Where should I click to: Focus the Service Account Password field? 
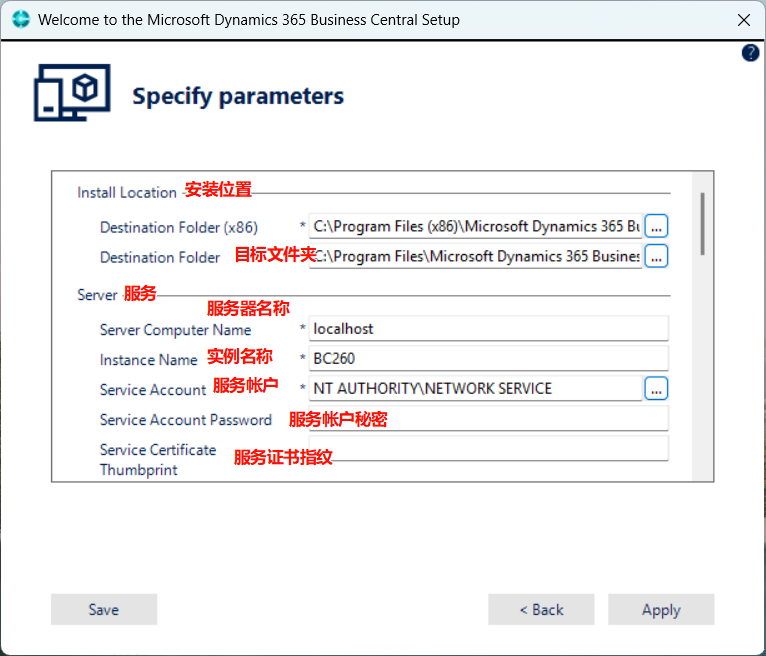point(489,419)
